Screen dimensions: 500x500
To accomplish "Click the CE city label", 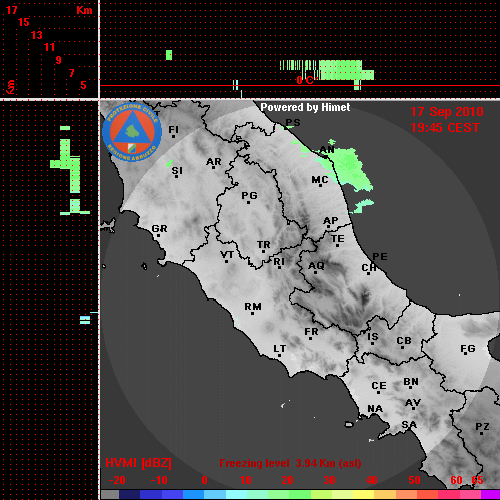I will tap(379, 386).
